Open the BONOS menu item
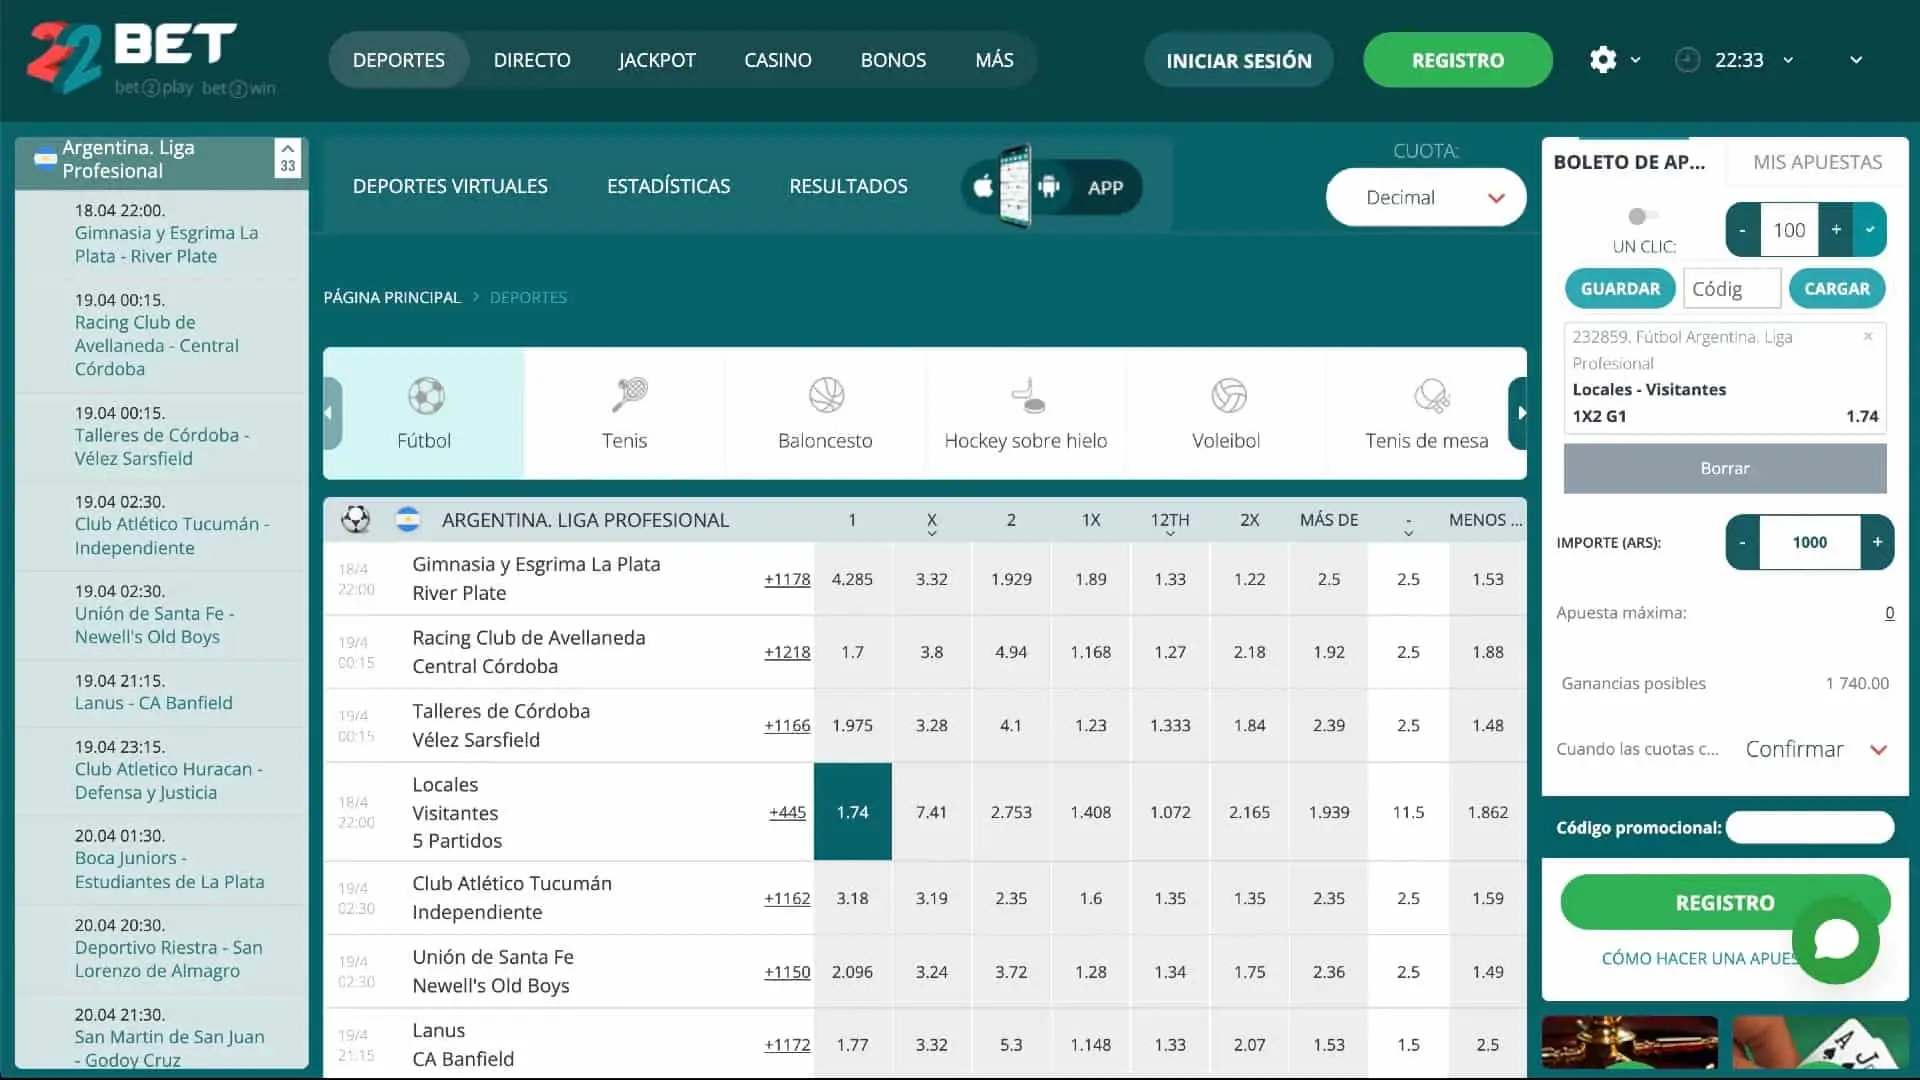 click(x=893, y=60)
